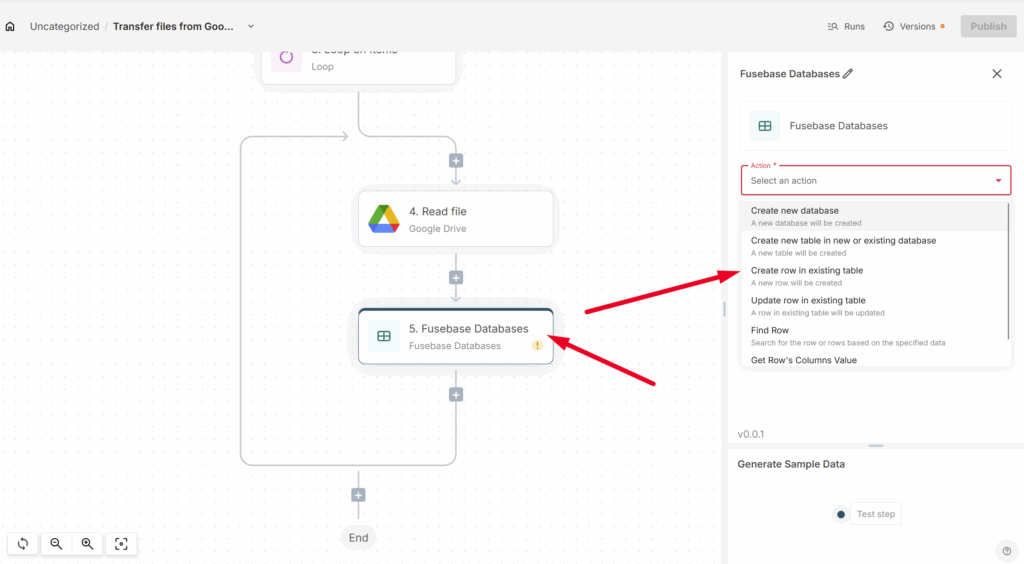Click the zoom out magnifier icon
This screenshot has height=564, width=1024.
pyautogui.click(x=57, y=544)
